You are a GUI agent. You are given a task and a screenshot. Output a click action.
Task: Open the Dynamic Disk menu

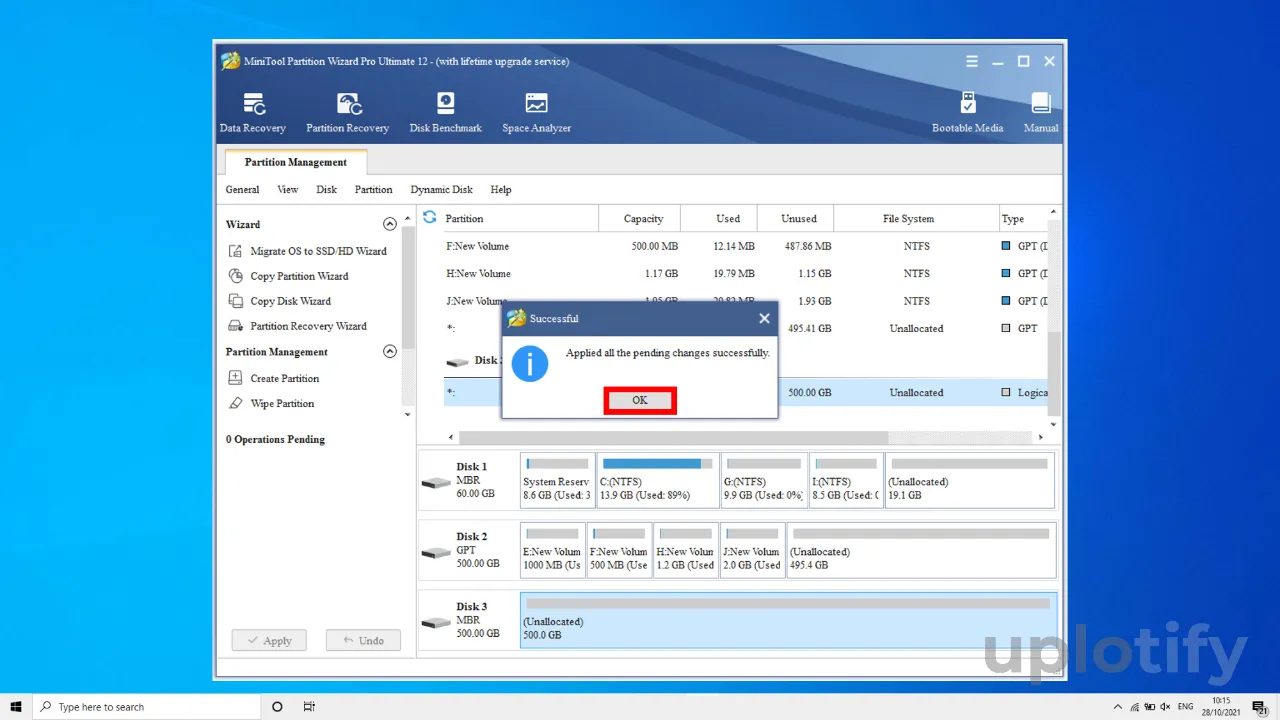pyautogui.click(x=441, y=189)
